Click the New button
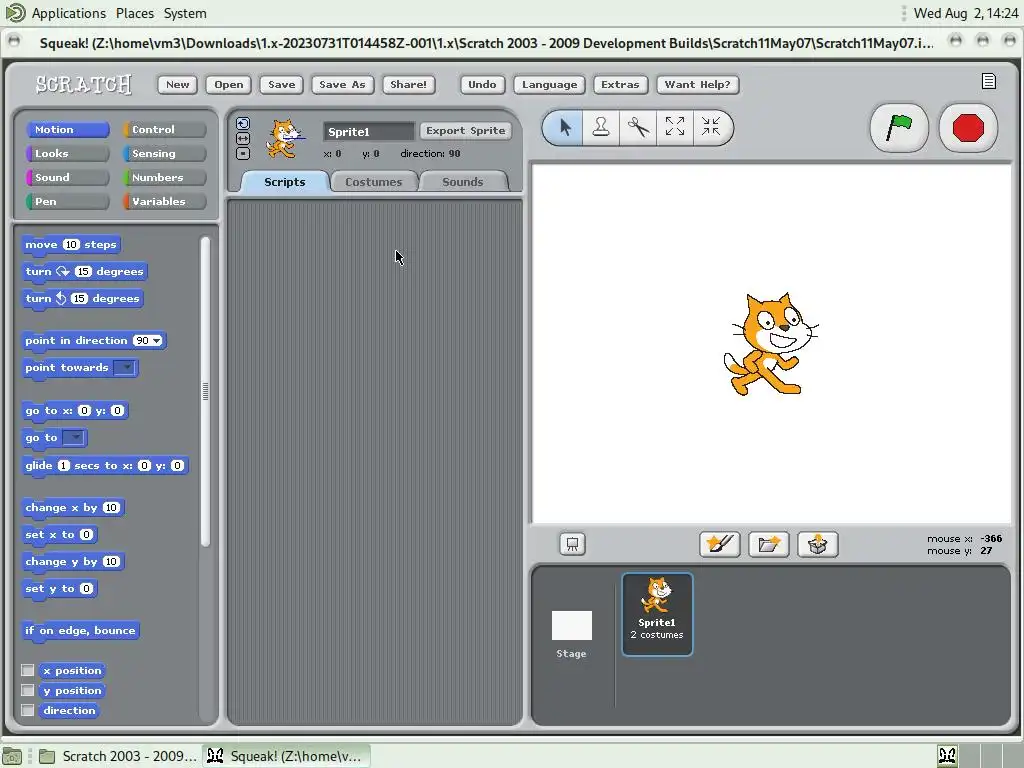Viewport: 1024px width, 768px height. (178, 84)
